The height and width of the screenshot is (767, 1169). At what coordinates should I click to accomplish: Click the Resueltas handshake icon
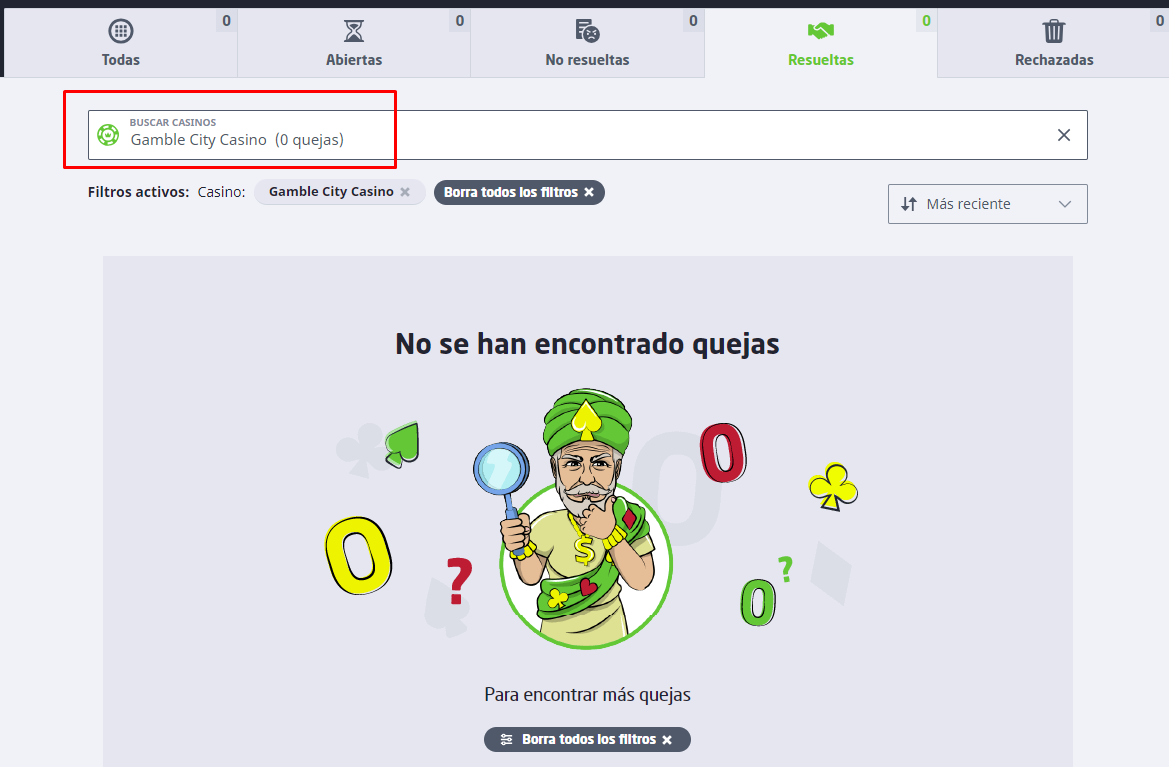[x=821, y=31]
